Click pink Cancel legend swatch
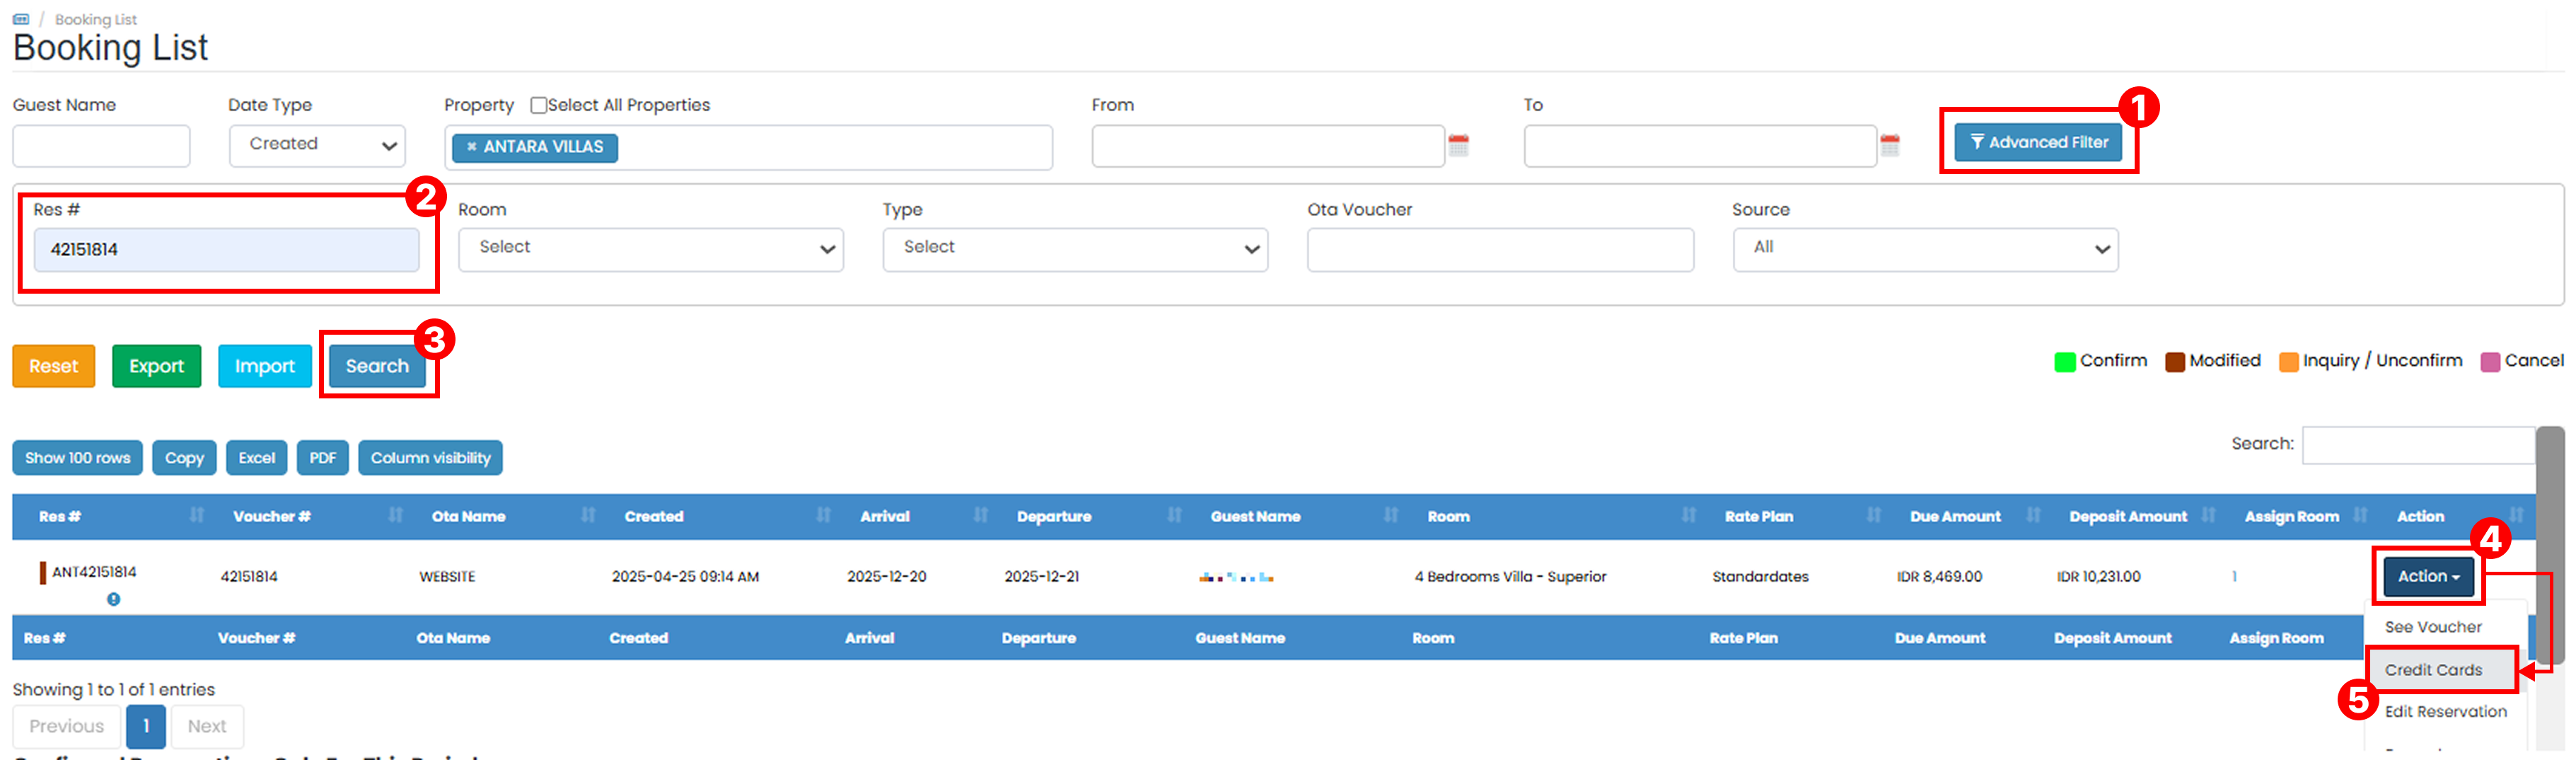Viewport: 2576px width, 760px height. (2490, 362)
